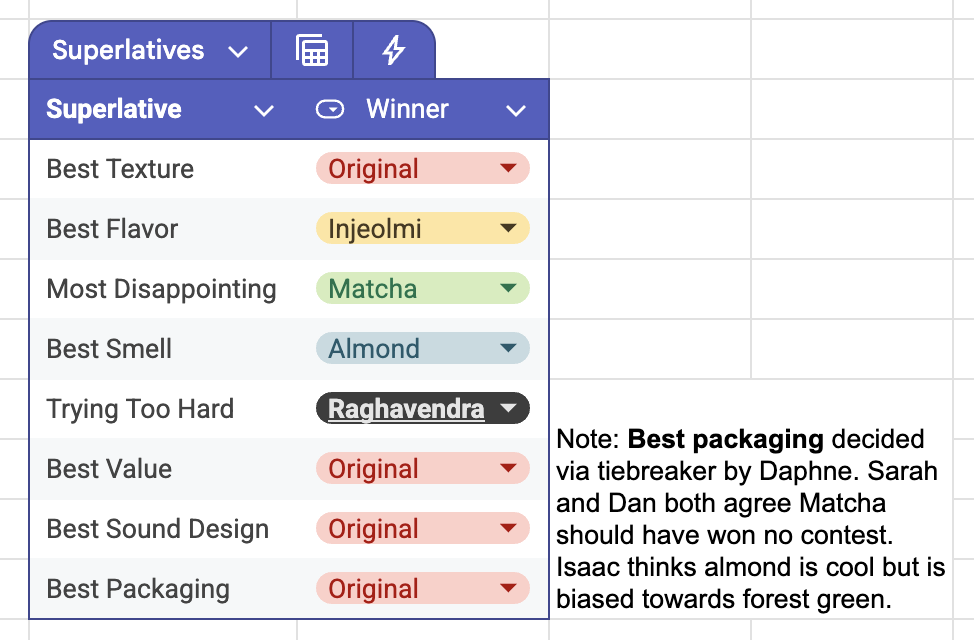Click the dropdown type icon beside Winner
The height and width of the screenshot is (640, 974).
tap(330, 109)
